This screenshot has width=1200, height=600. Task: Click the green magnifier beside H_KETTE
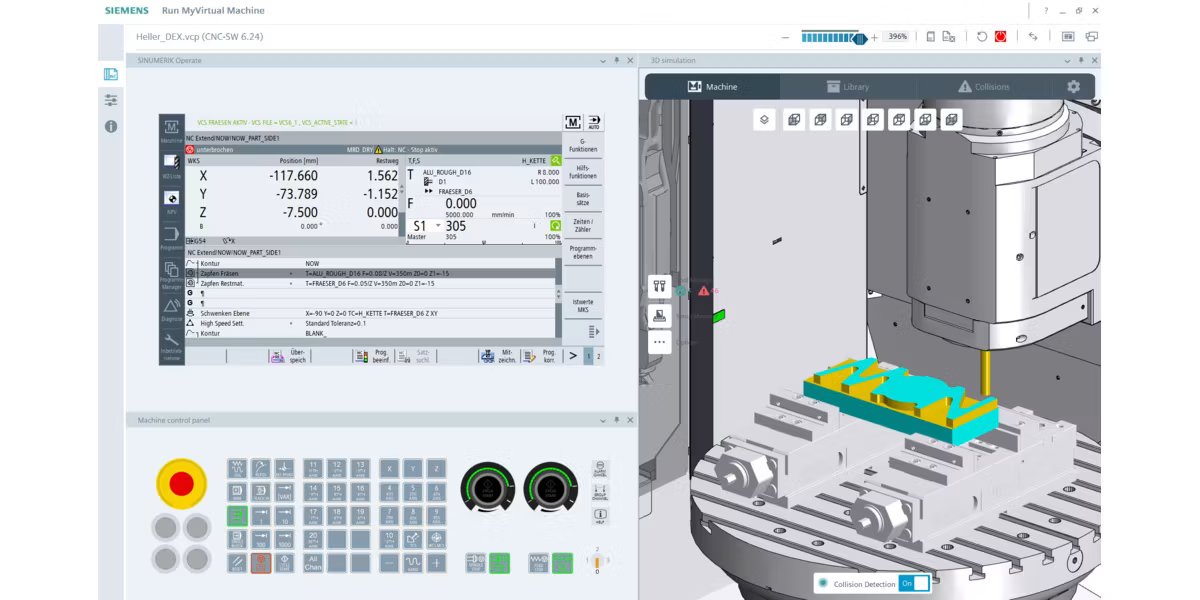click(x=555, y=160)
